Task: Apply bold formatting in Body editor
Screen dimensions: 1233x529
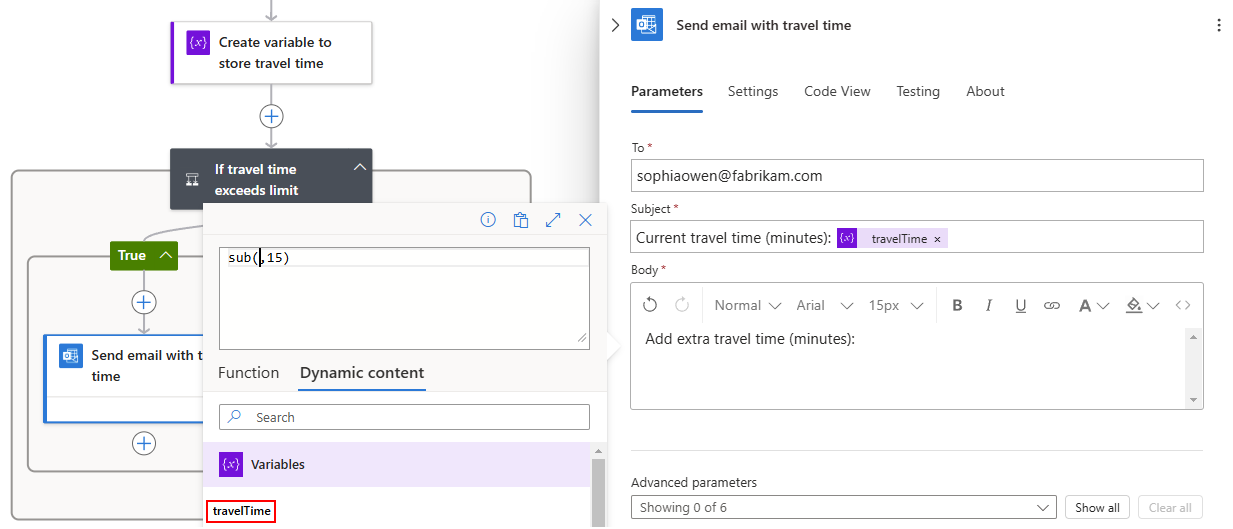Action: (957, 305)
